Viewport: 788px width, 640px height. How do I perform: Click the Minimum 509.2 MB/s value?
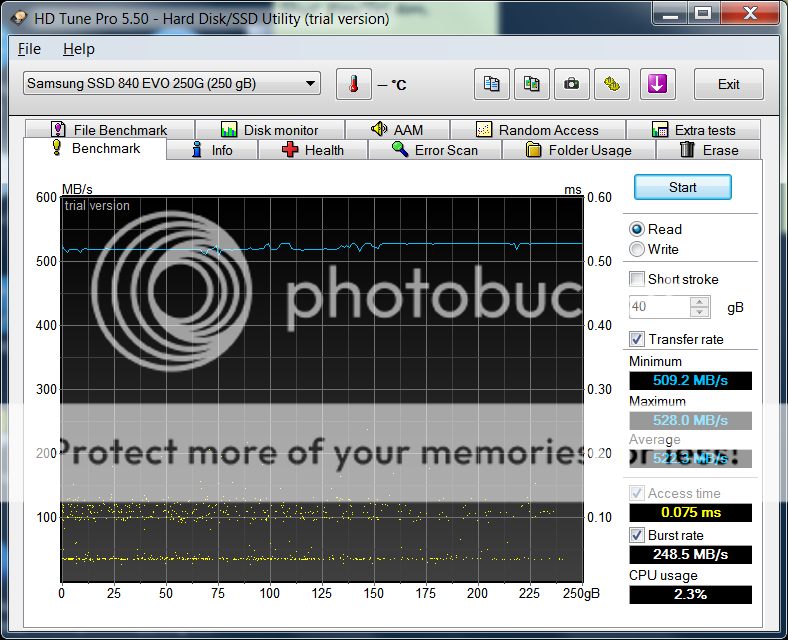691,380
